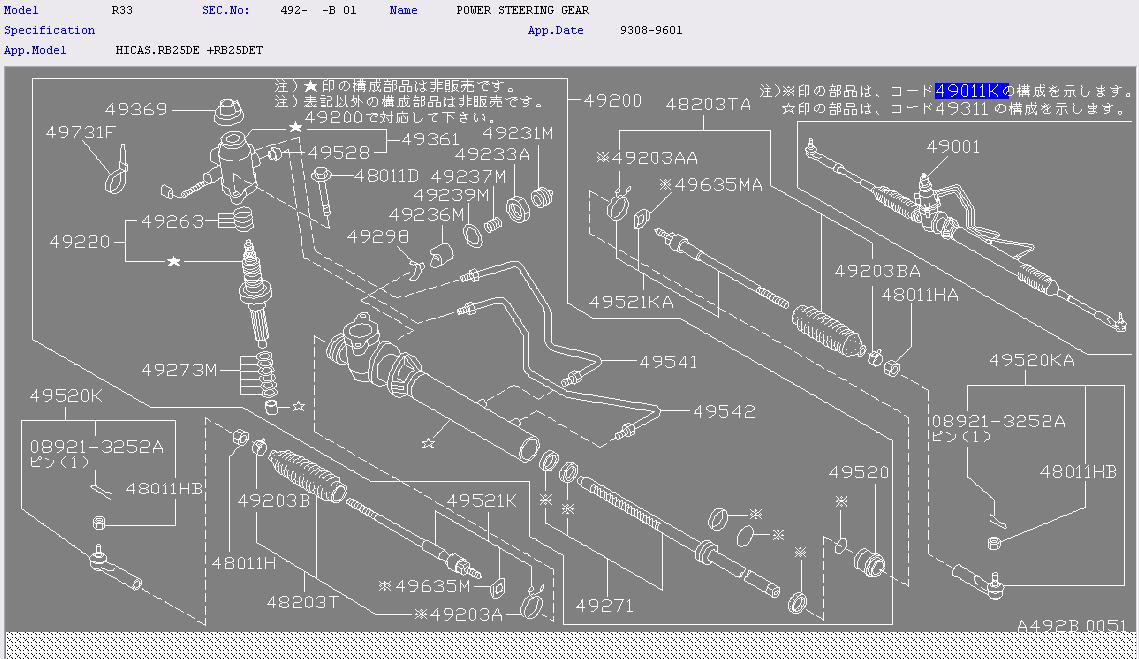Select nut label 48011HA
Screen dimensions: 1139x659
point(920,295)
